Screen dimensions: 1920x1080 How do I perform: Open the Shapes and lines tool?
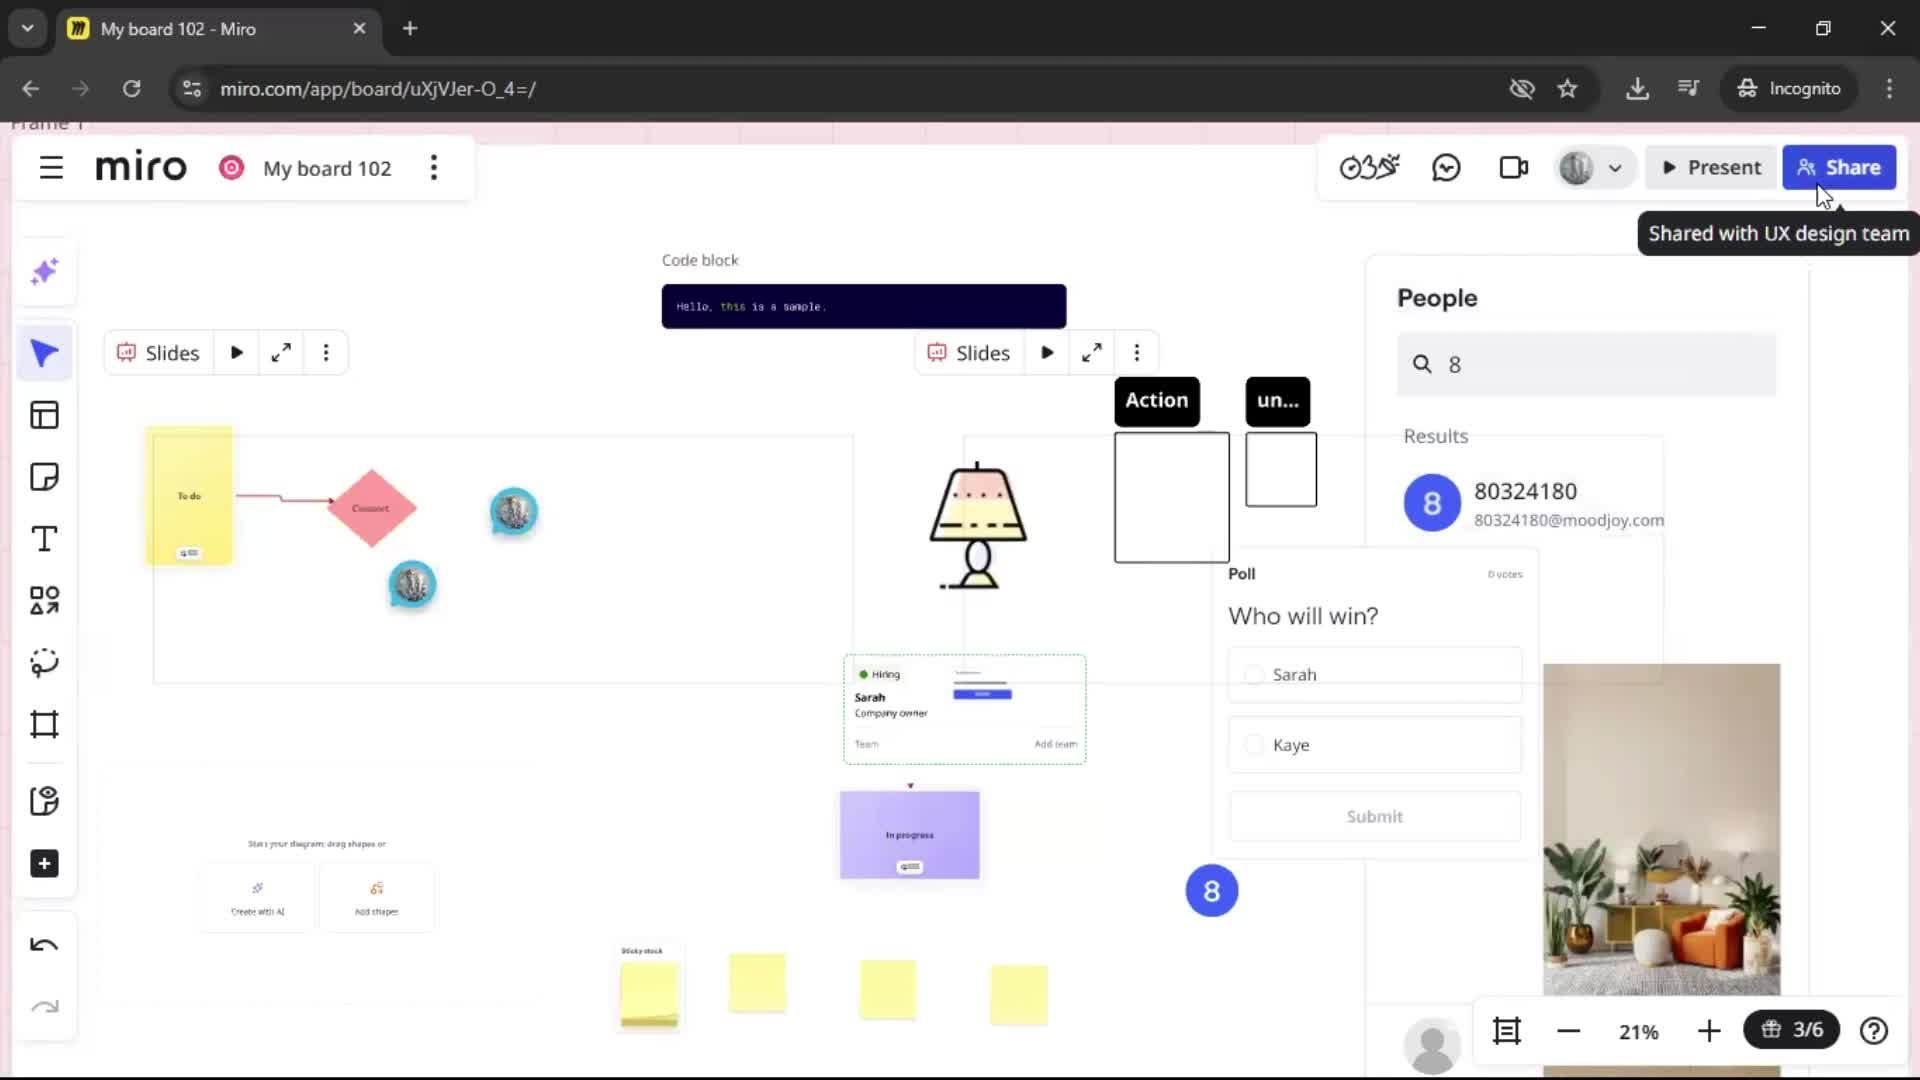click(x=44, y=601)
